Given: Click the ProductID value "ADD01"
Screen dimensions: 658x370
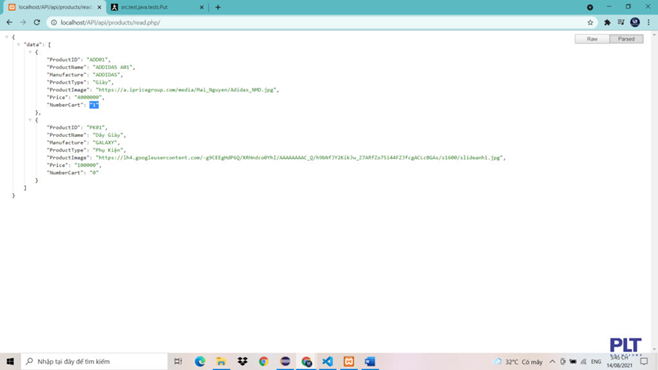Looking at the screenshot, I should (x=98, y=60).
